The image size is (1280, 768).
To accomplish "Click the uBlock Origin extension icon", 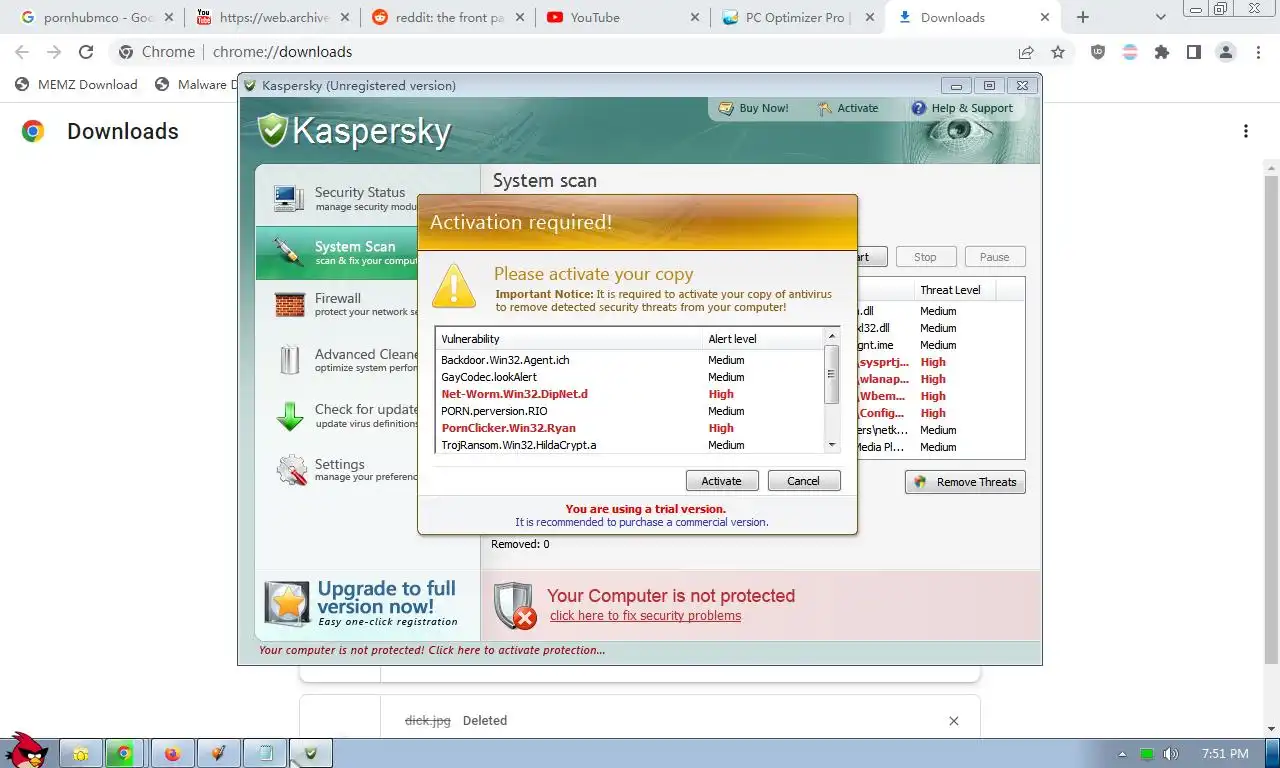I will point(1098,52).
